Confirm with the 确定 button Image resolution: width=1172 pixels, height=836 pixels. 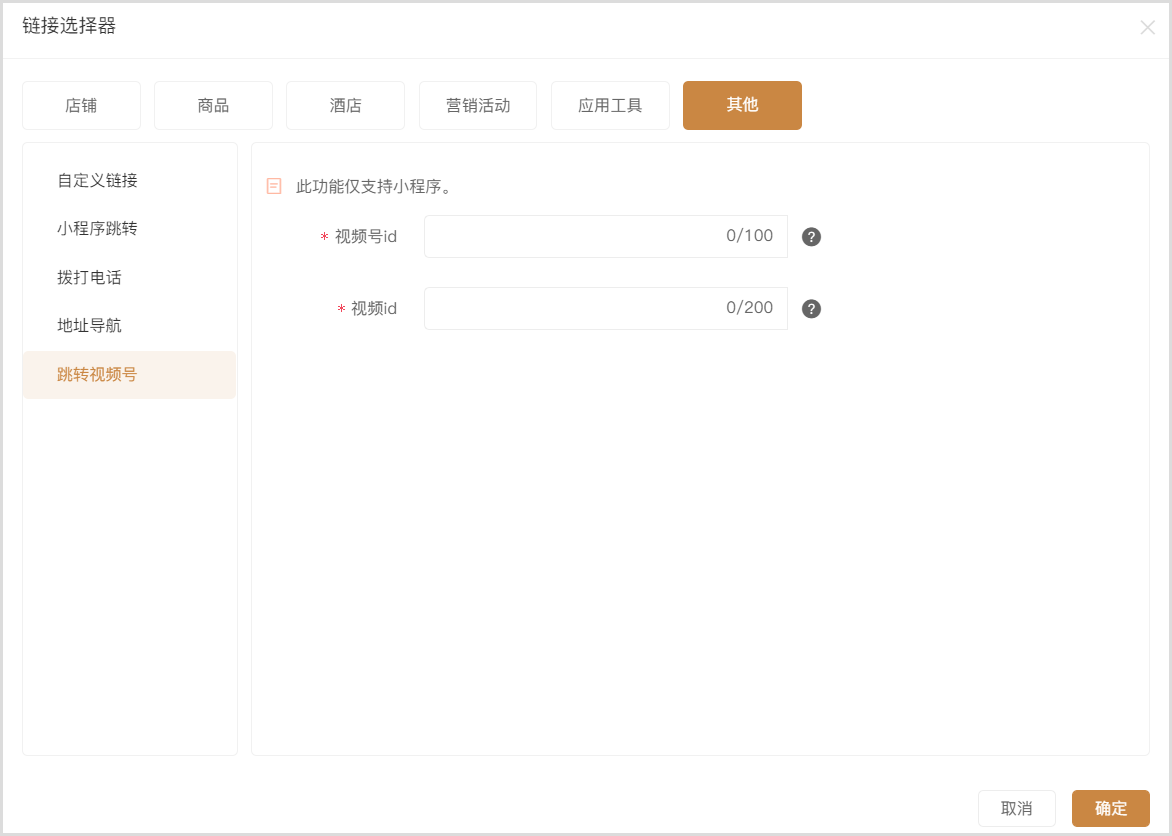1110,809
